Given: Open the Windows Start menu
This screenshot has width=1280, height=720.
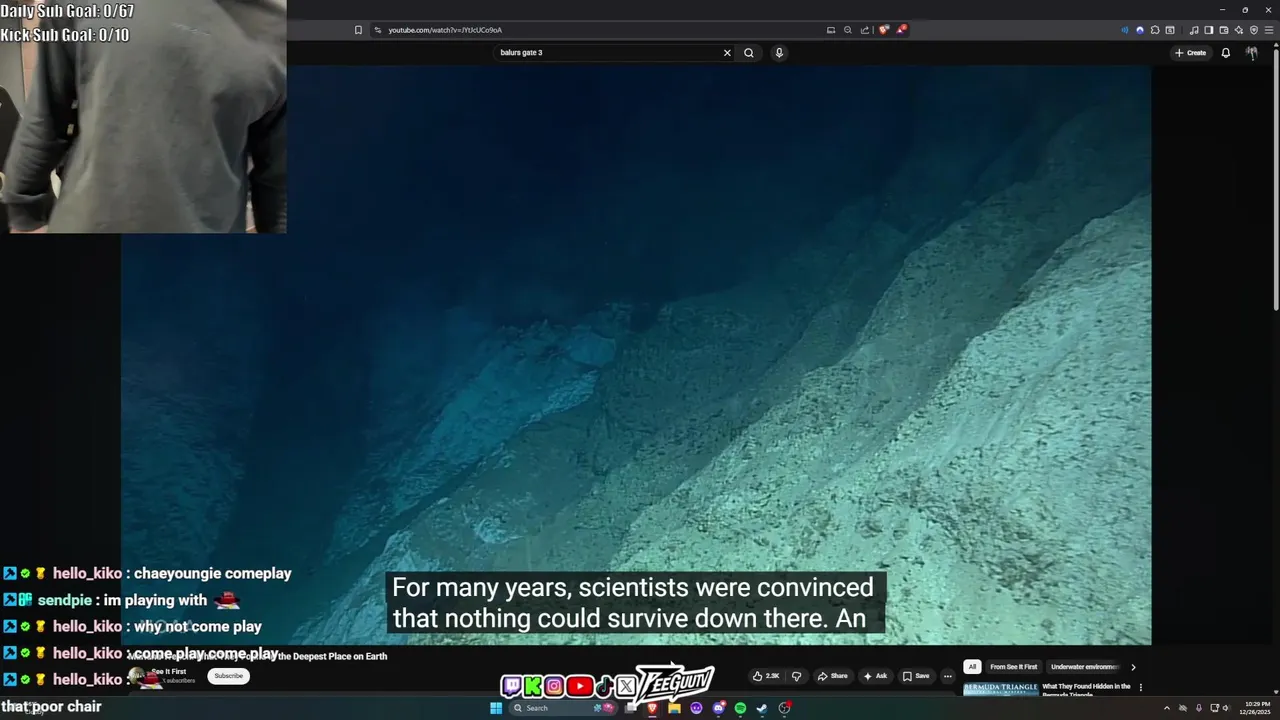Looking at the screenshot, I should pos(496,708).
